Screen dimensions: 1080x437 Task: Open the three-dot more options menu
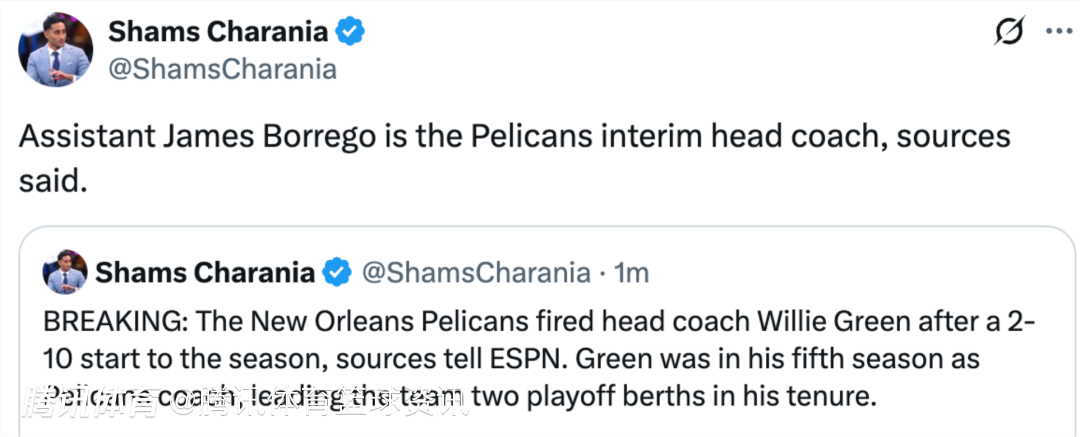(1058, 31)
